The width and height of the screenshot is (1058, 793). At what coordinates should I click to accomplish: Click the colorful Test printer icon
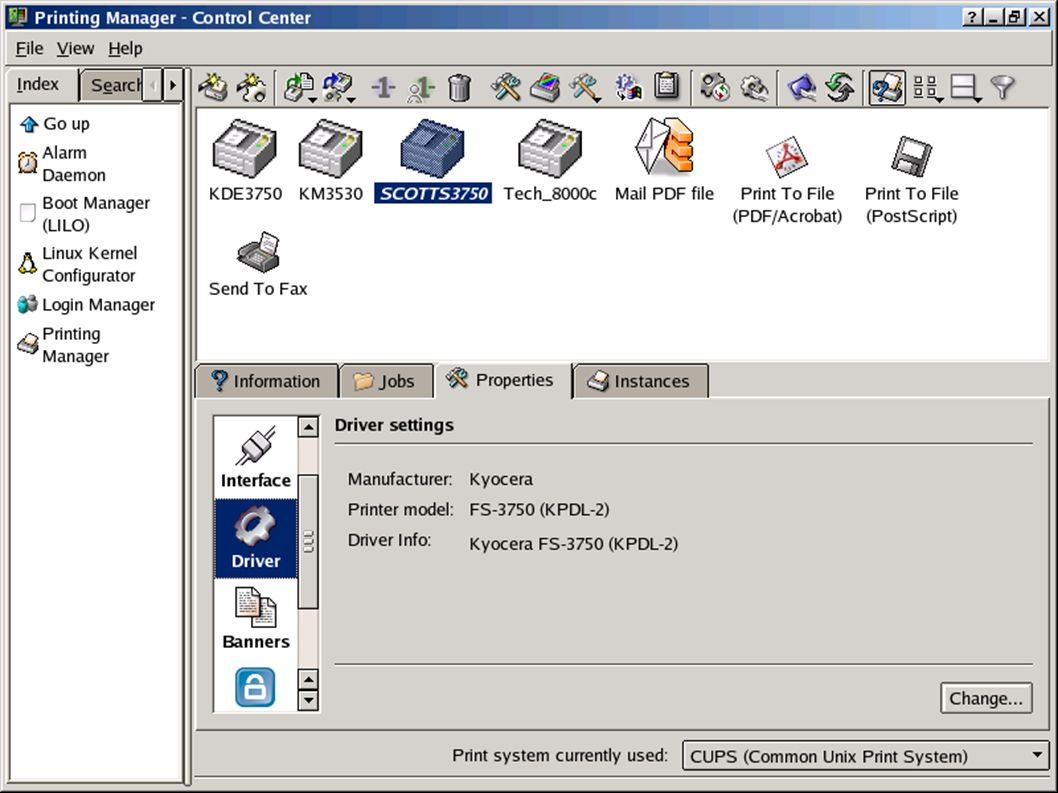pos(545,88)
